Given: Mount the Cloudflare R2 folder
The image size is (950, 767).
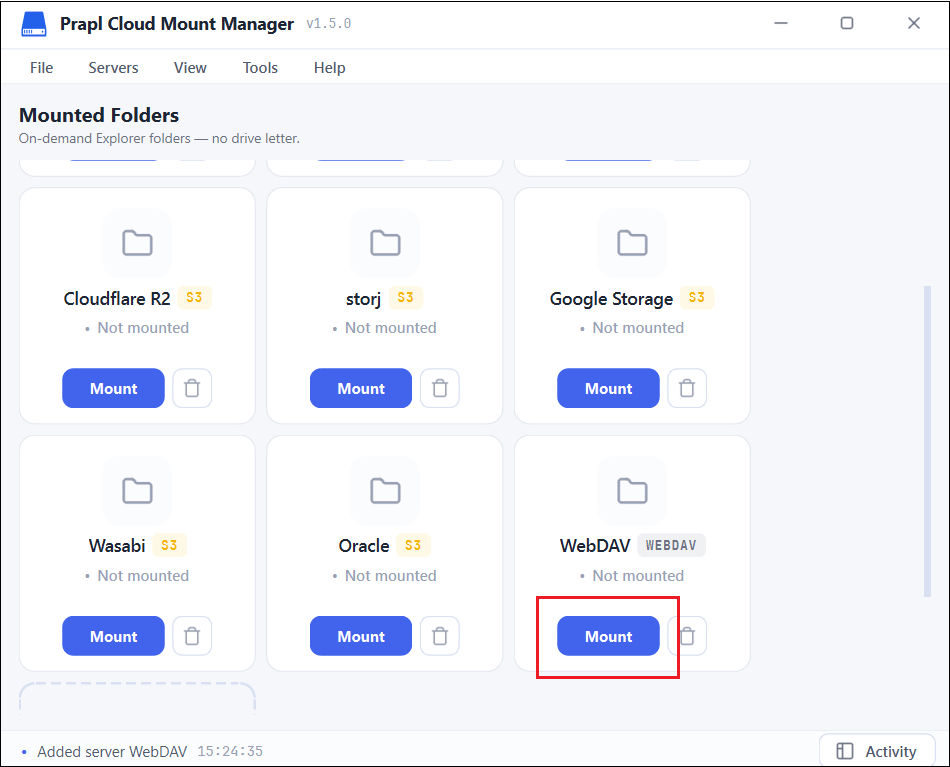Looking at the screenshot, I should coord(113,388).
